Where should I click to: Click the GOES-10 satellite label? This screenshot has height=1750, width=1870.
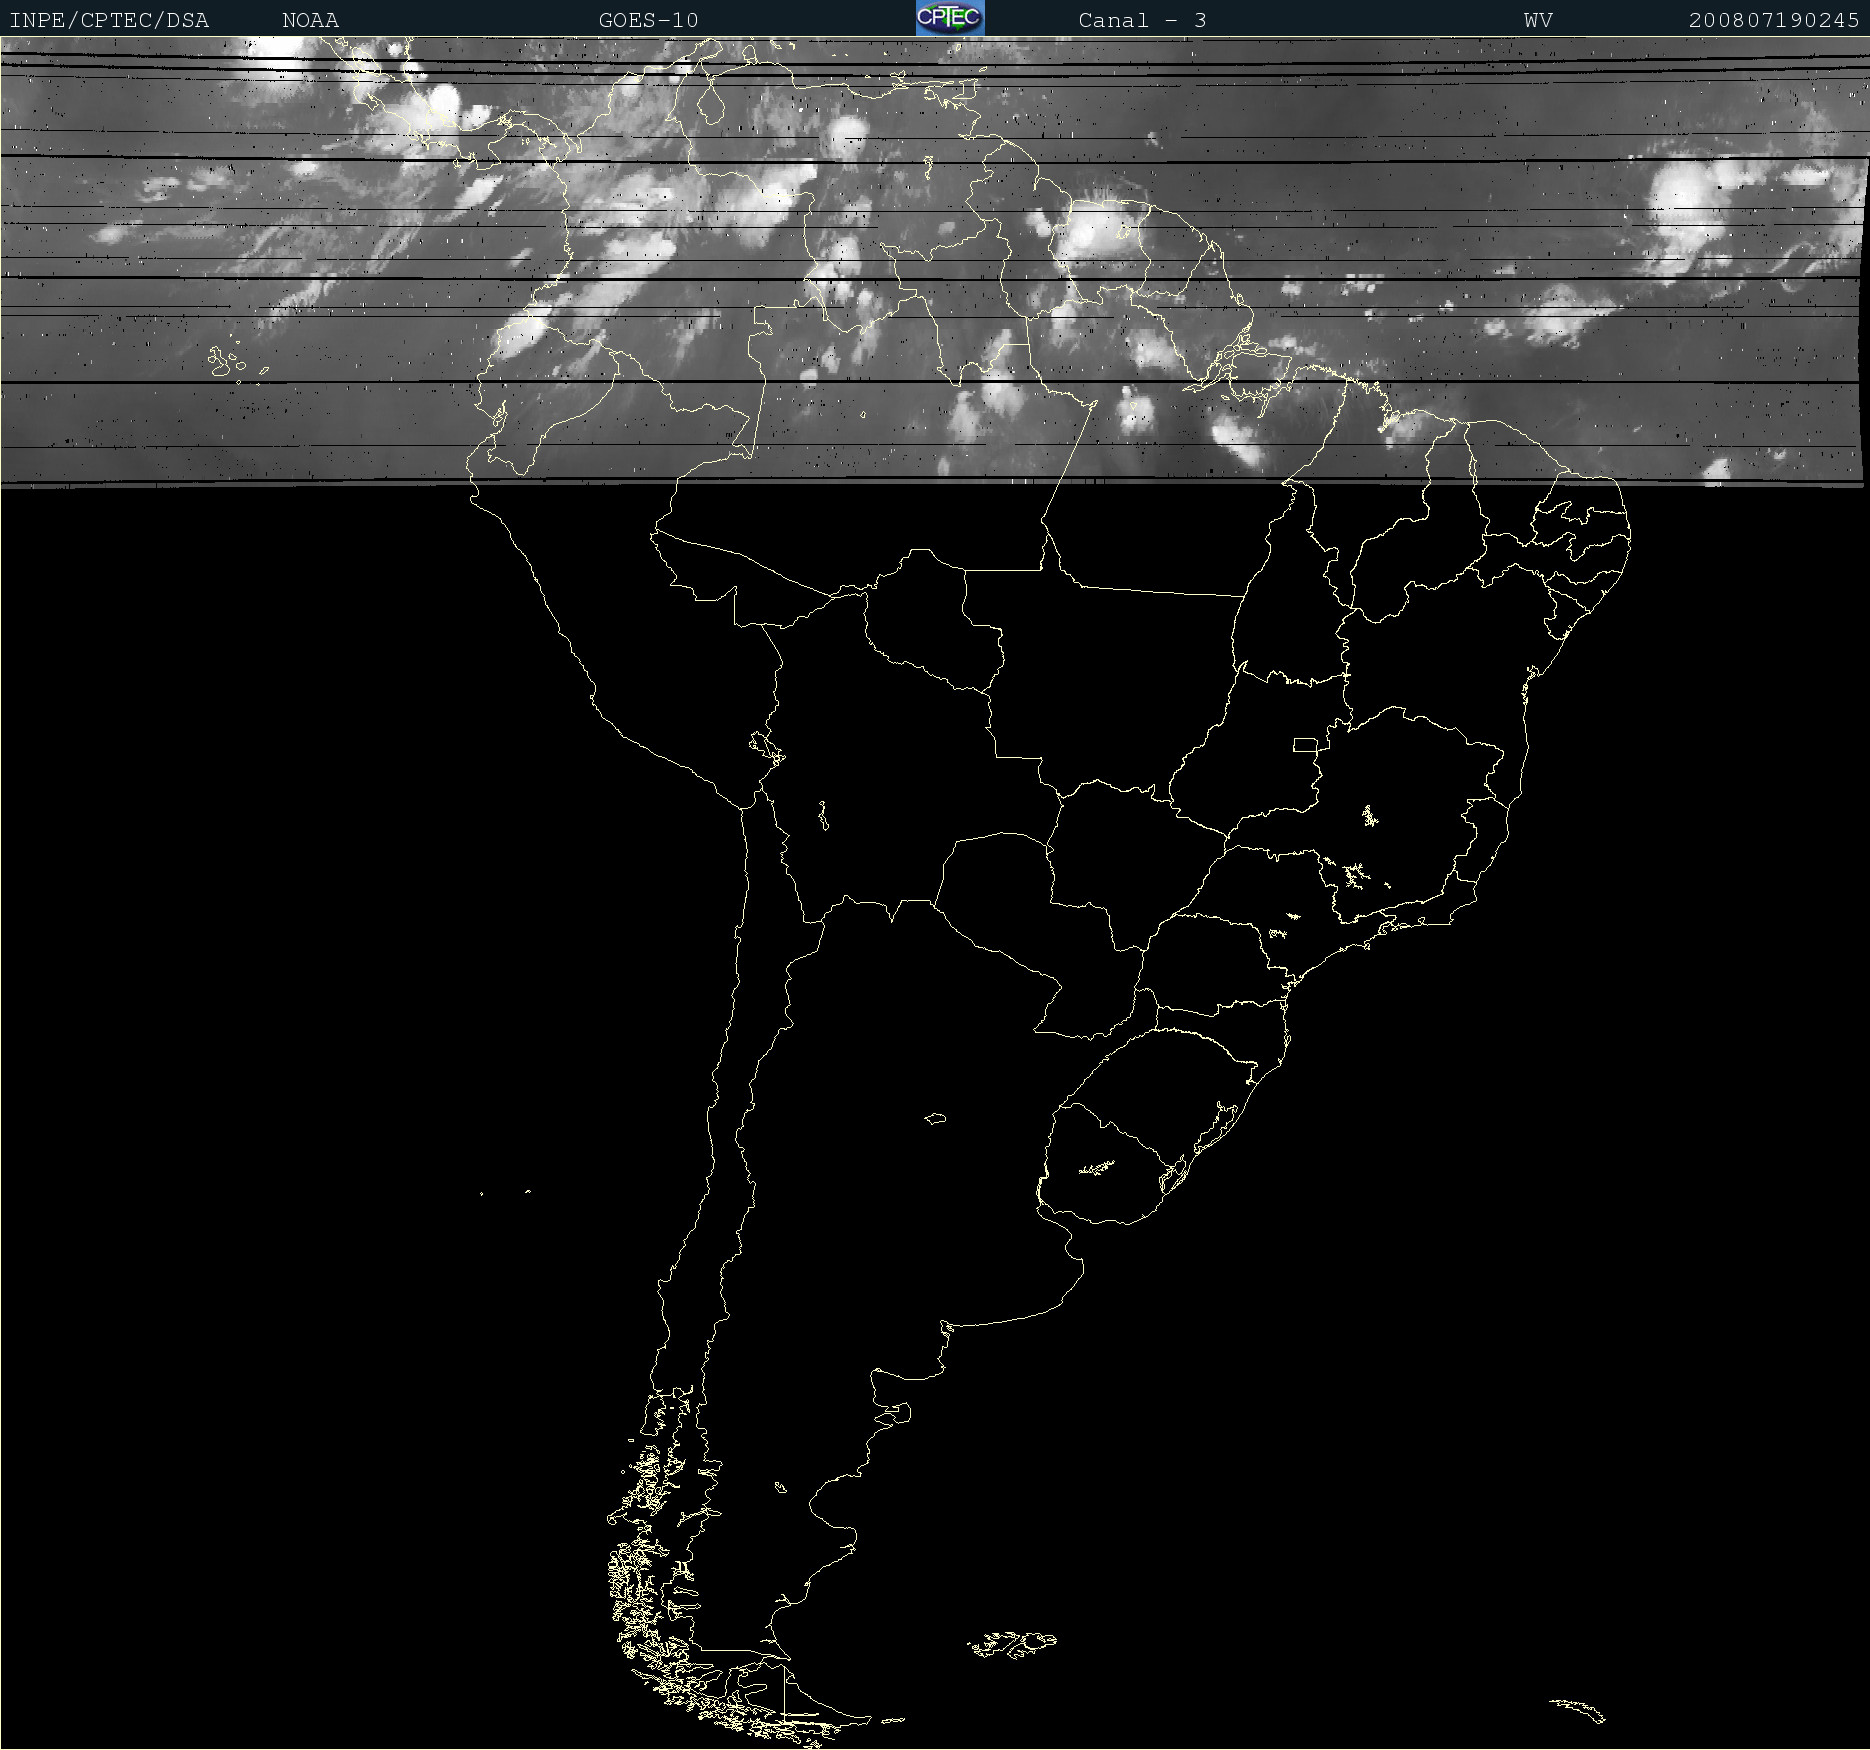click(x=648, y=20)
